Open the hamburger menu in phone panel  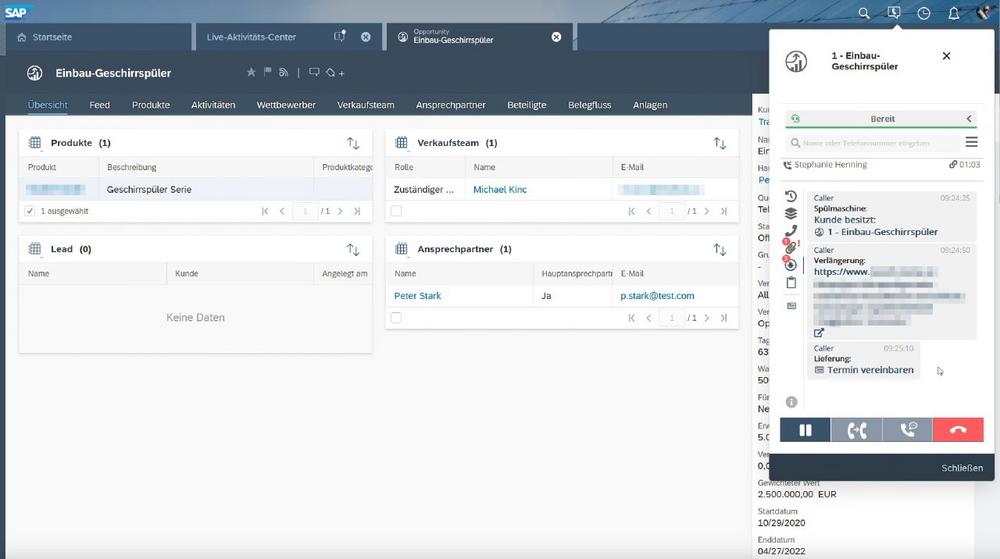[x=971, y=143]
